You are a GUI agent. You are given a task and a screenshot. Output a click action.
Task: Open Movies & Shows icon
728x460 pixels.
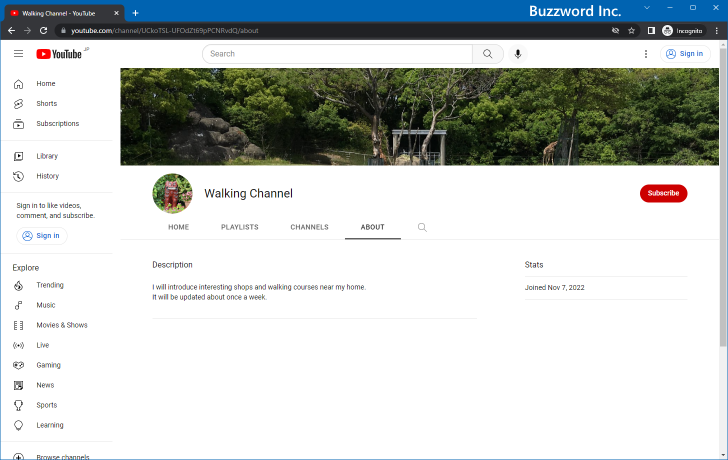click(18, 325)
